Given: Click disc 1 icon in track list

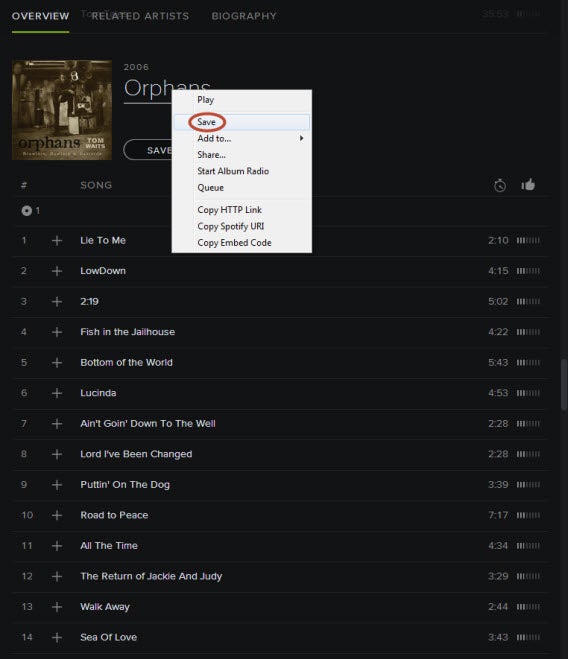Looking at the screenshot, I should pos(26,211).
